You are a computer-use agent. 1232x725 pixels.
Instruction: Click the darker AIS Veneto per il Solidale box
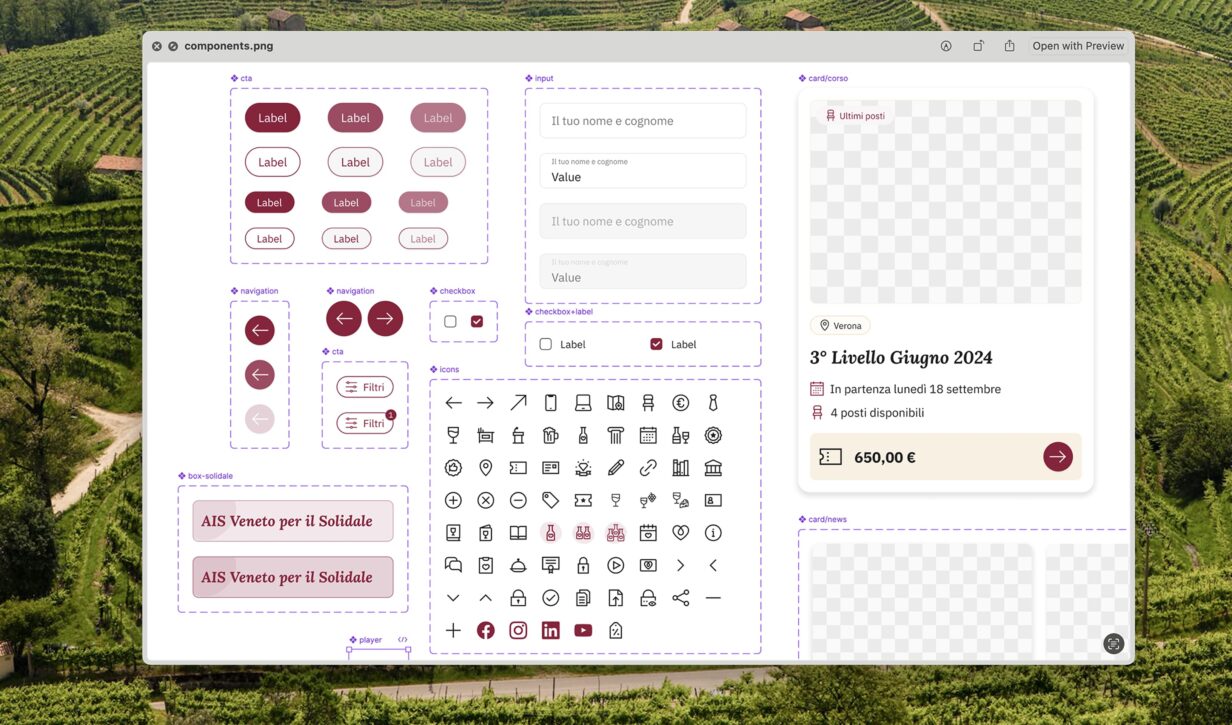[292, 577]
